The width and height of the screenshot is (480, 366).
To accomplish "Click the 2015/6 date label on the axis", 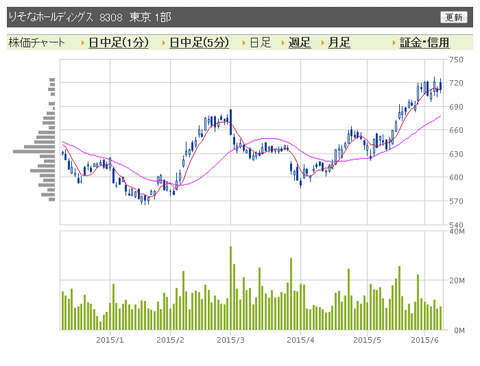I will click(424, 340).
